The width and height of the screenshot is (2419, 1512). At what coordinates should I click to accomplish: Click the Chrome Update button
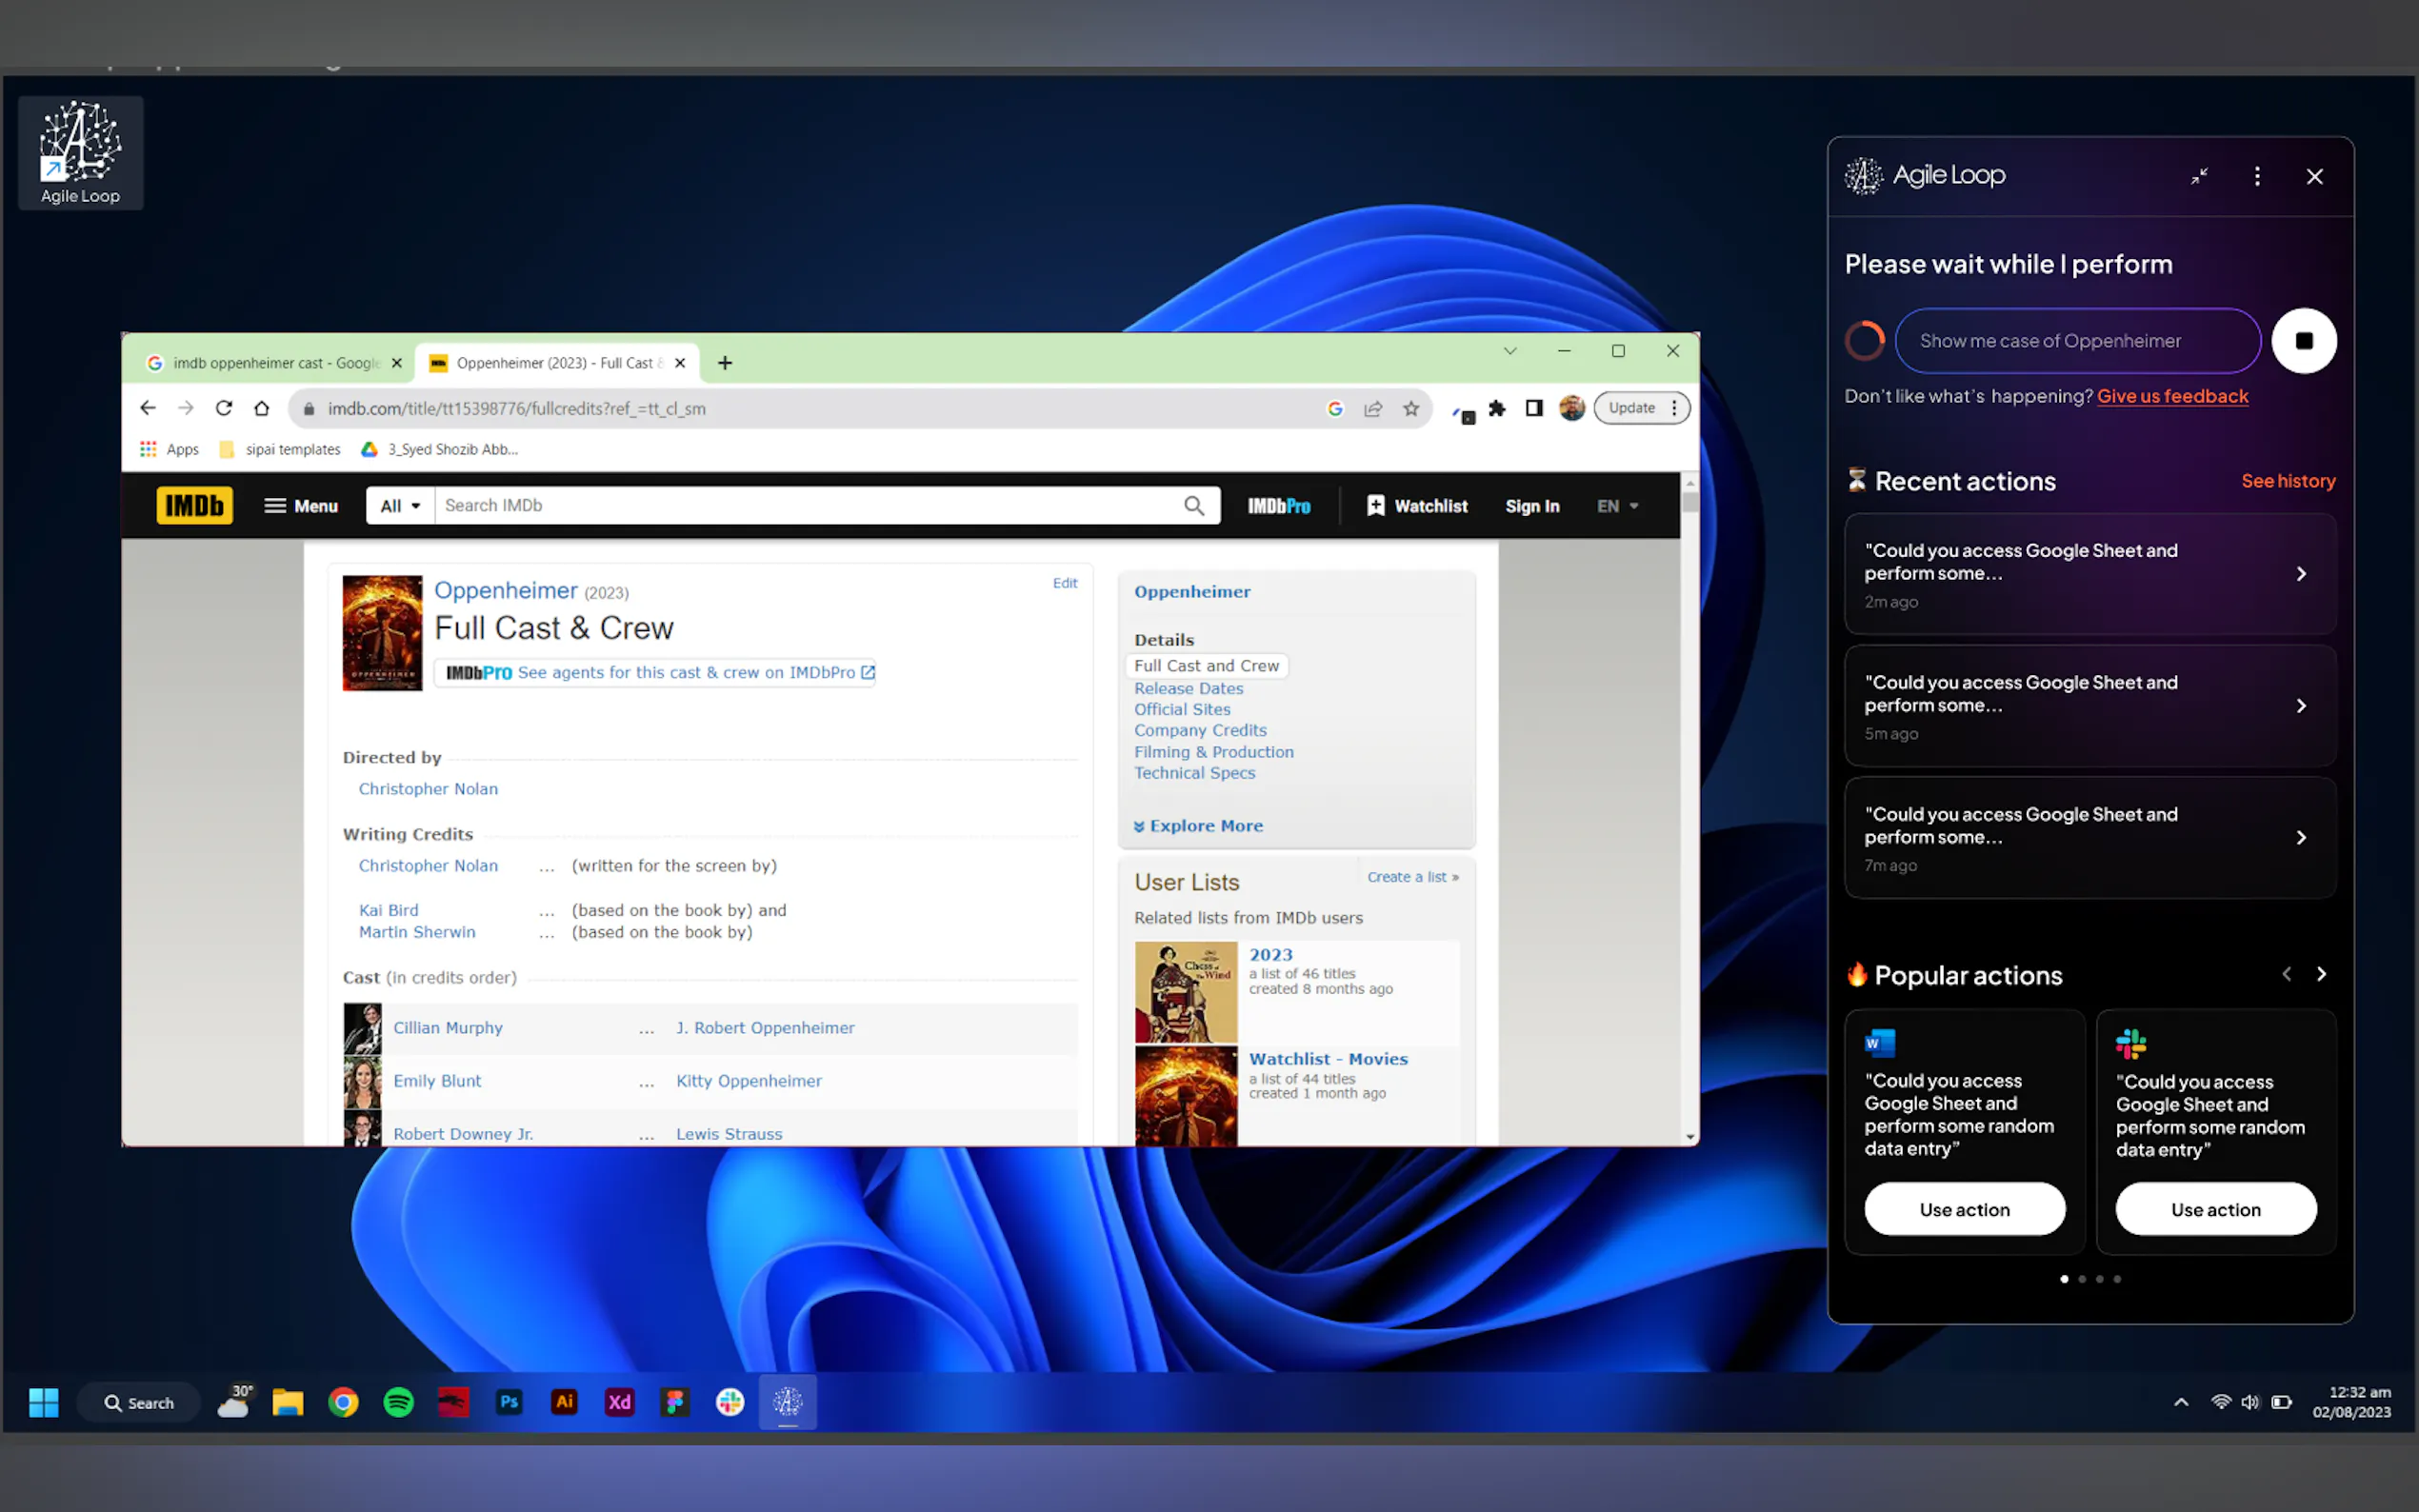click(x=1642, y=408)
